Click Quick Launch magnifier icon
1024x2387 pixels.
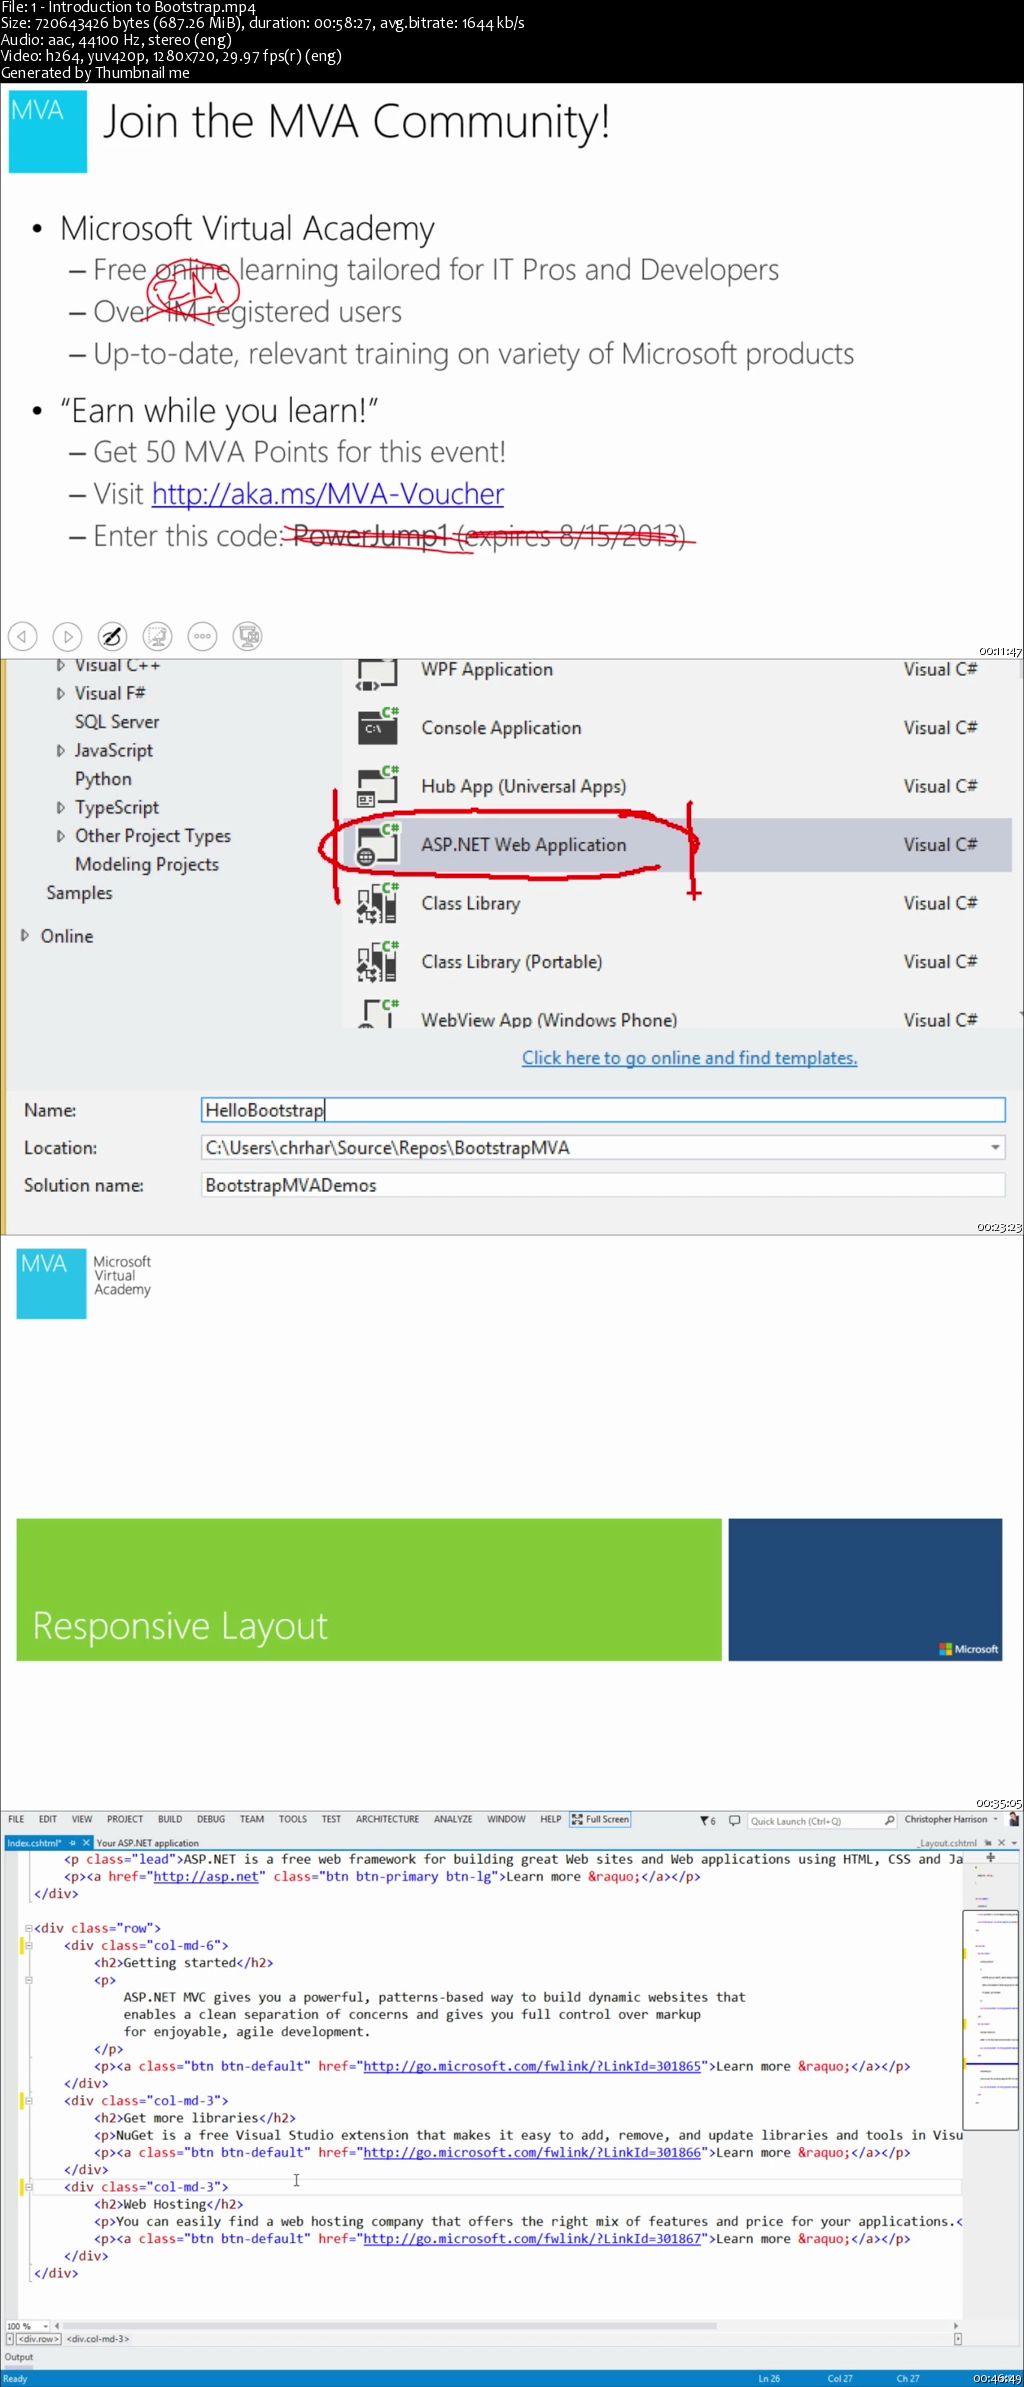[889, 1821]
